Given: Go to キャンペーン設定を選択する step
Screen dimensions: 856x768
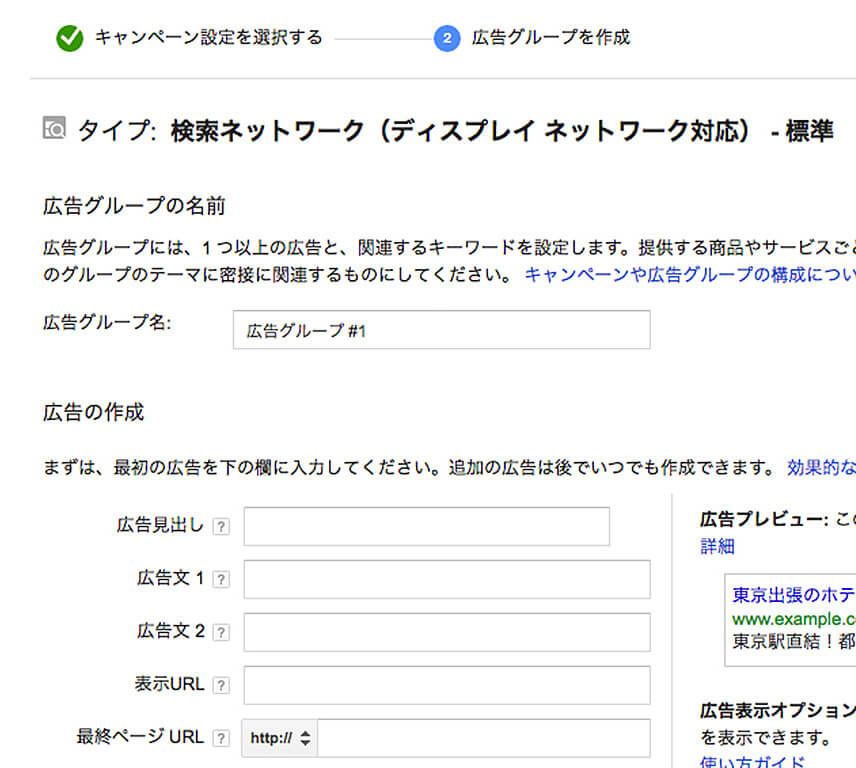Looking at the screenshot, I should click(209, 37).
